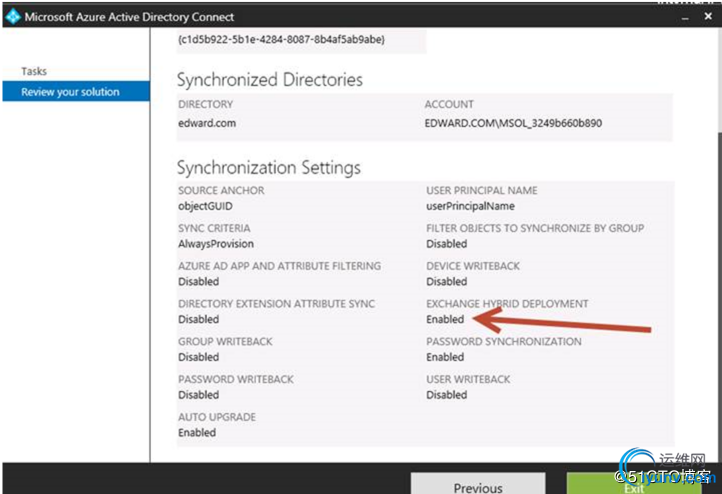Screen dimensions: 722x494
Task: Click the edward.com directory value
Action: 207,123
